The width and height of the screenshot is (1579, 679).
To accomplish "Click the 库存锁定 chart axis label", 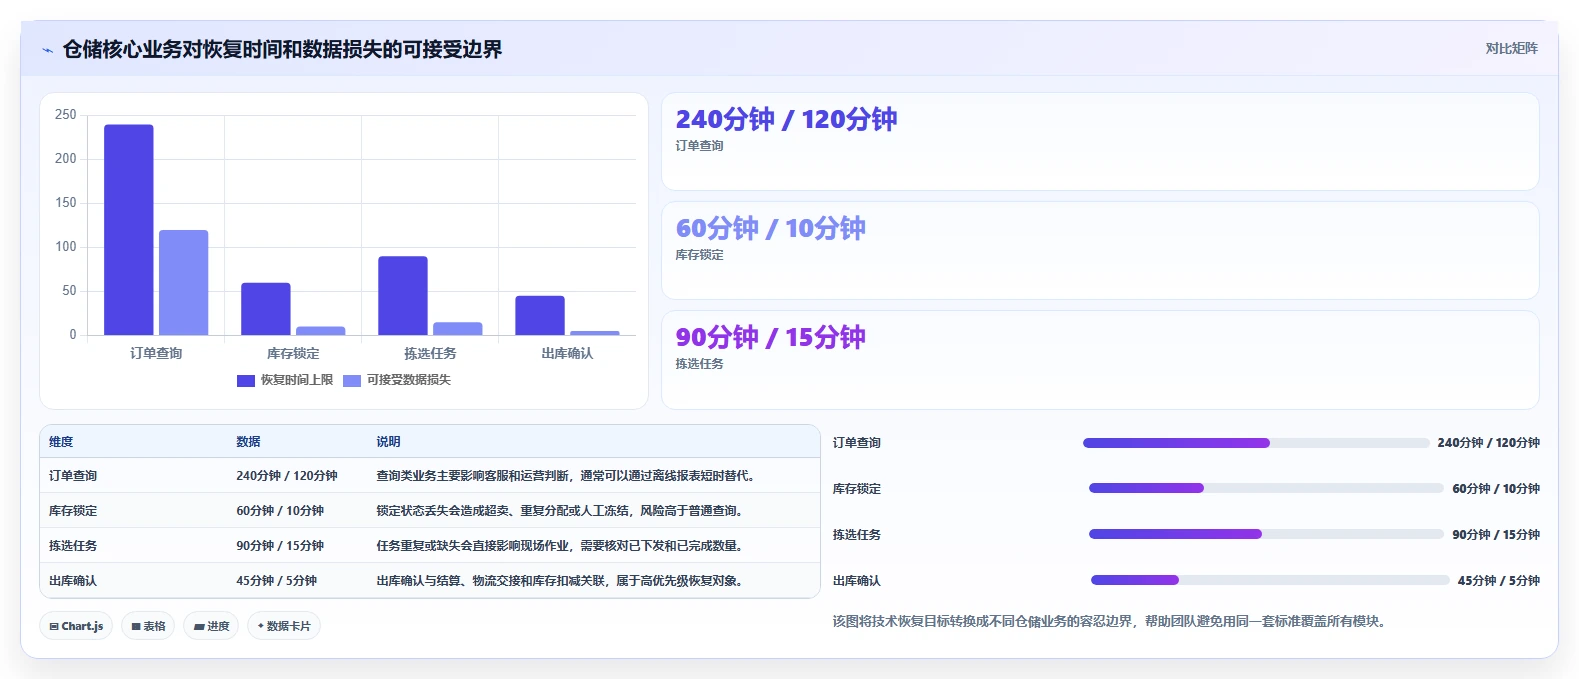I will [293, 353].
